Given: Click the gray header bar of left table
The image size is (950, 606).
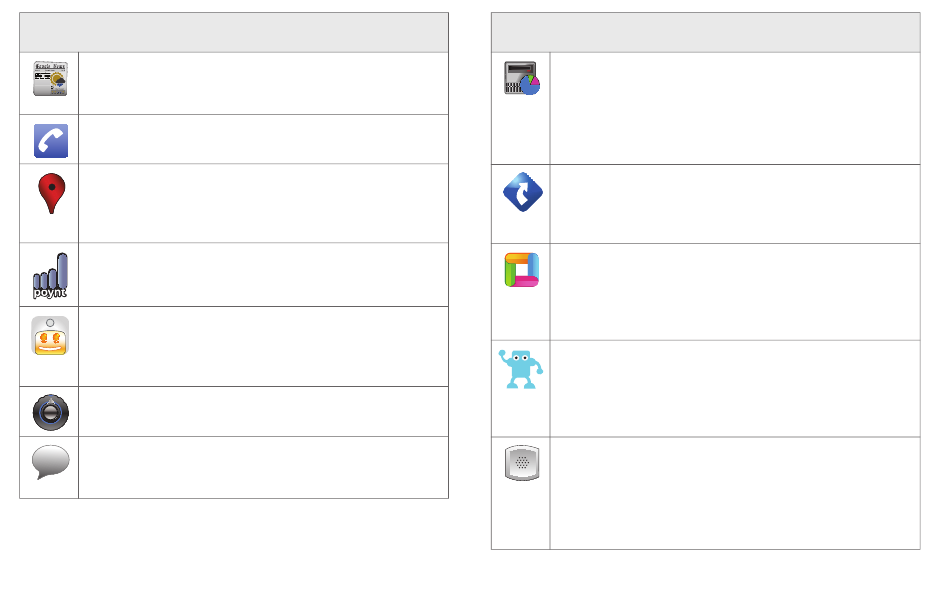Looking at the screenshot, I should 234,32.
